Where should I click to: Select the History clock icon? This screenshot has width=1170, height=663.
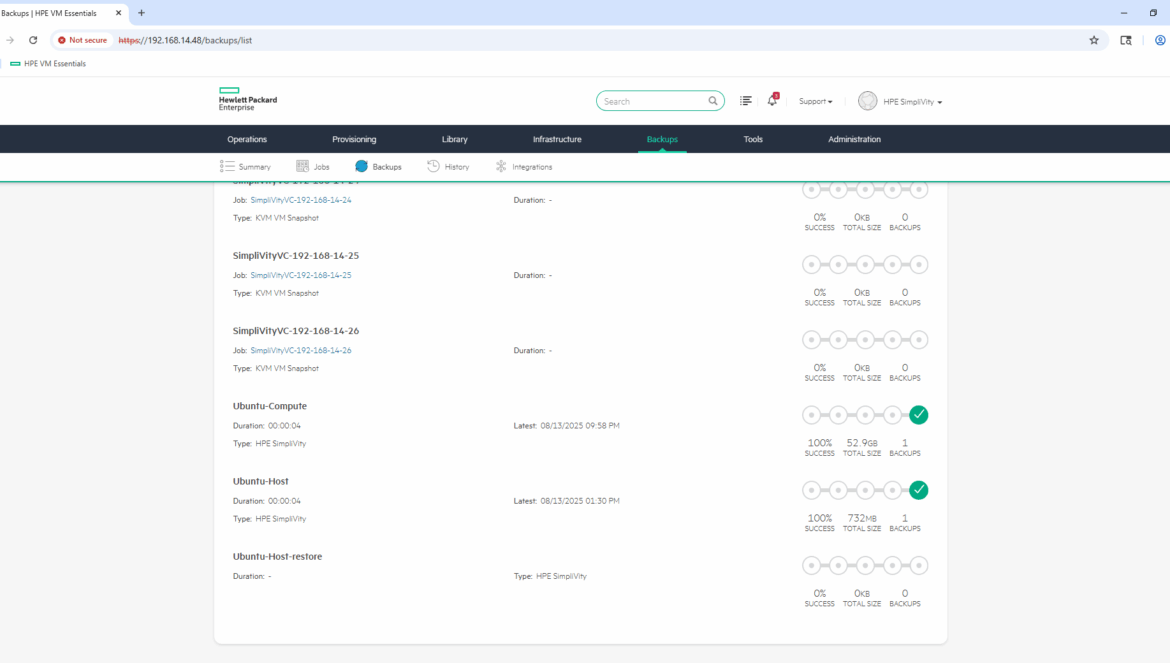pyautogui.click(x=433, y=167)
